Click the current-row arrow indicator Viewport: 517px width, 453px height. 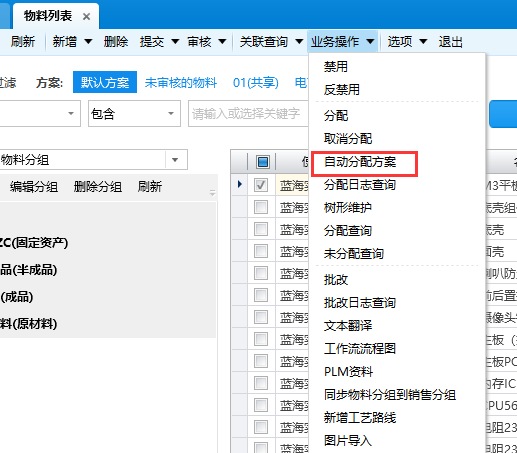point(239,184)
